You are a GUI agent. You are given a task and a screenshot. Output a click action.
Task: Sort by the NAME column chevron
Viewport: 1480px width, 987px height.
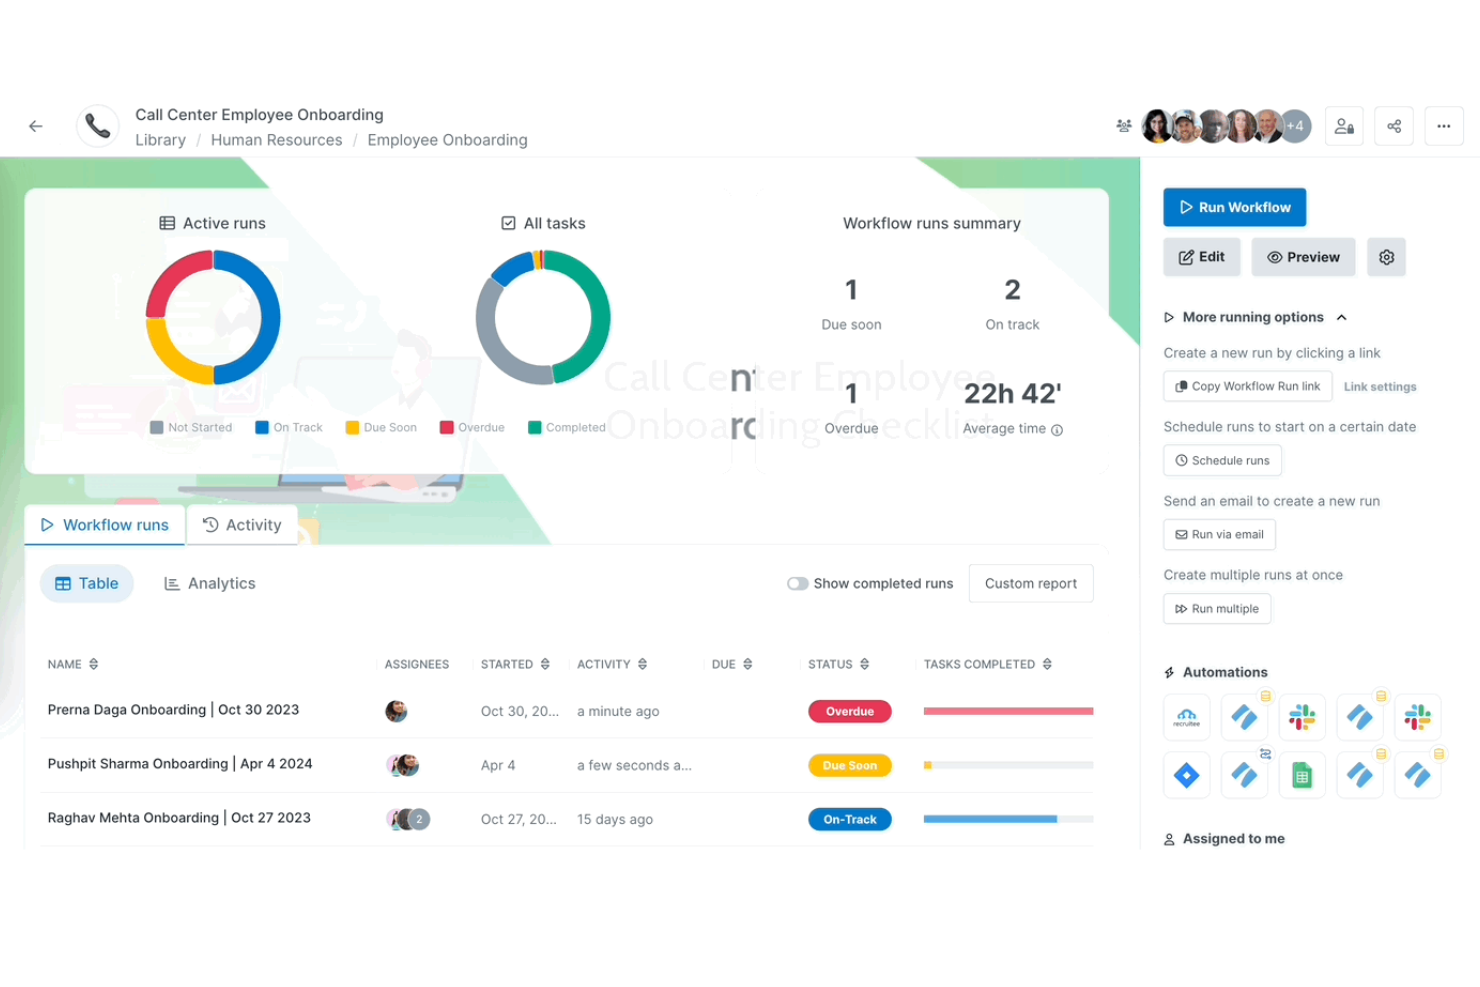point(96,663)
